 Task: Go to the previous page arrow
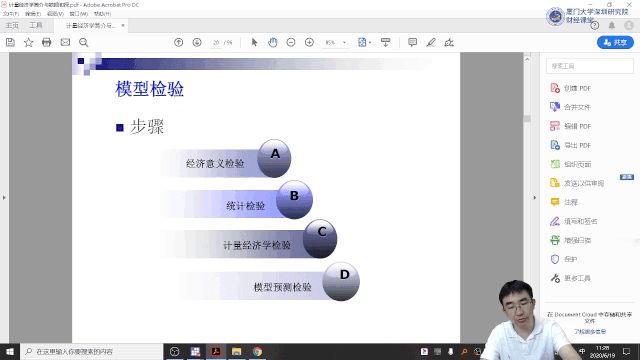point(178,42)
